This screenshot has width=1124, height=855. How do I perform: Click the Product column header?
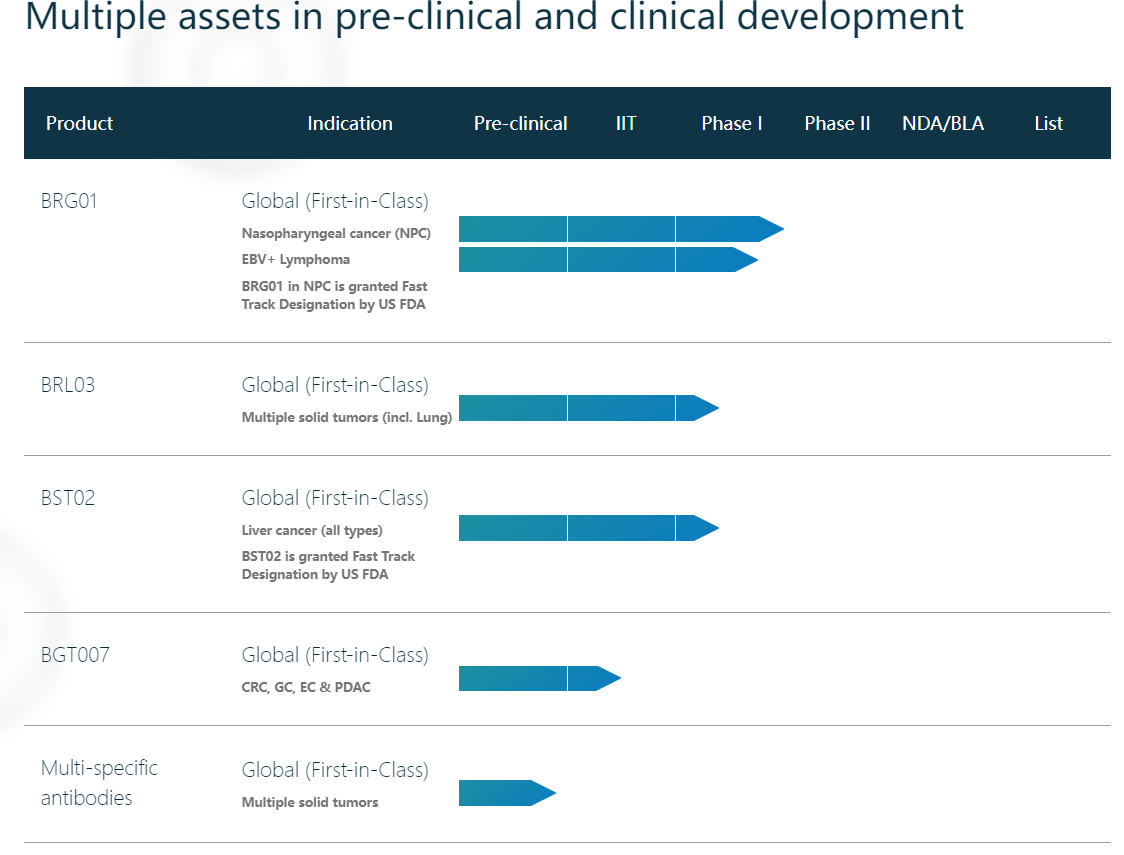(79, 123)
